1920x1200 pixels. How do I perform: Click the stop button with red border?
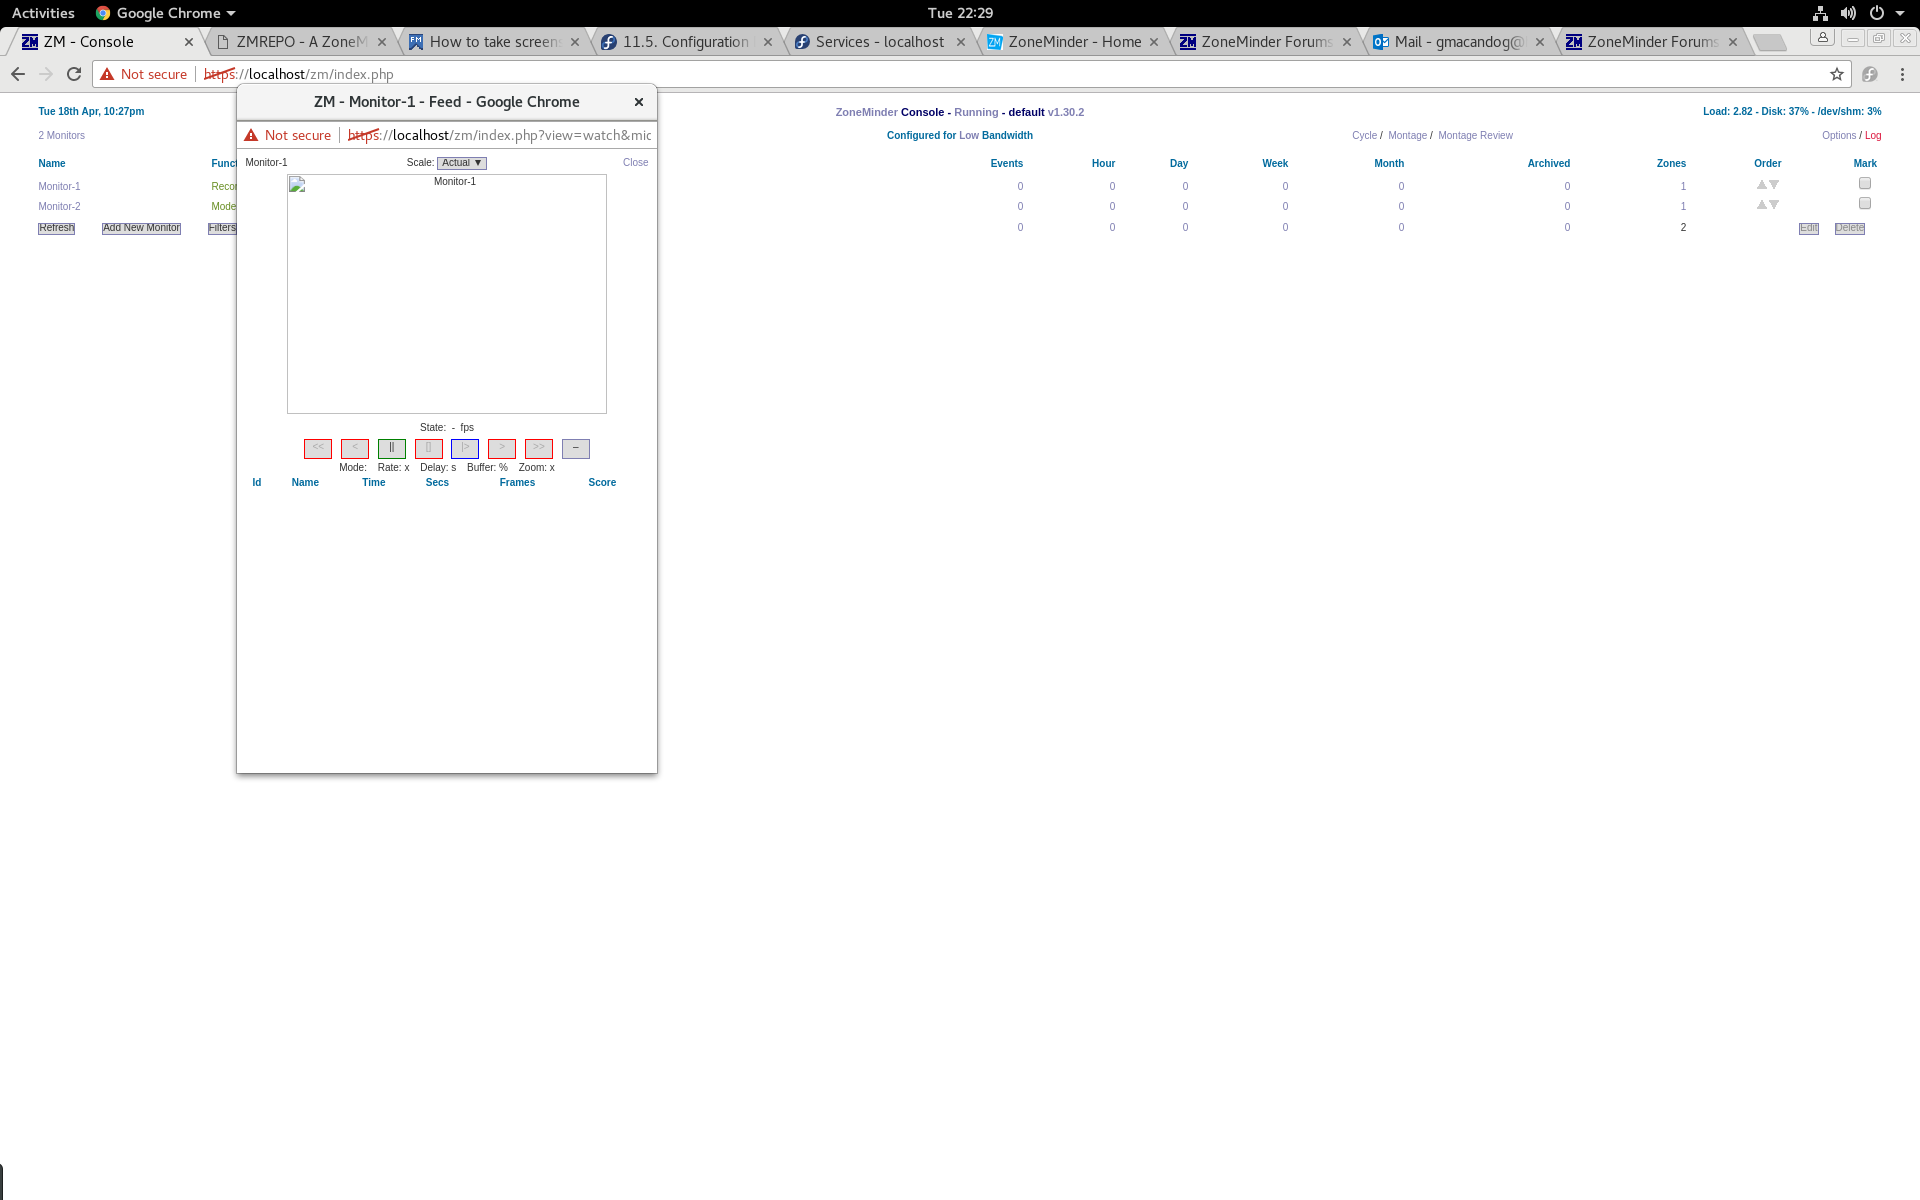[x=429, y=449]
